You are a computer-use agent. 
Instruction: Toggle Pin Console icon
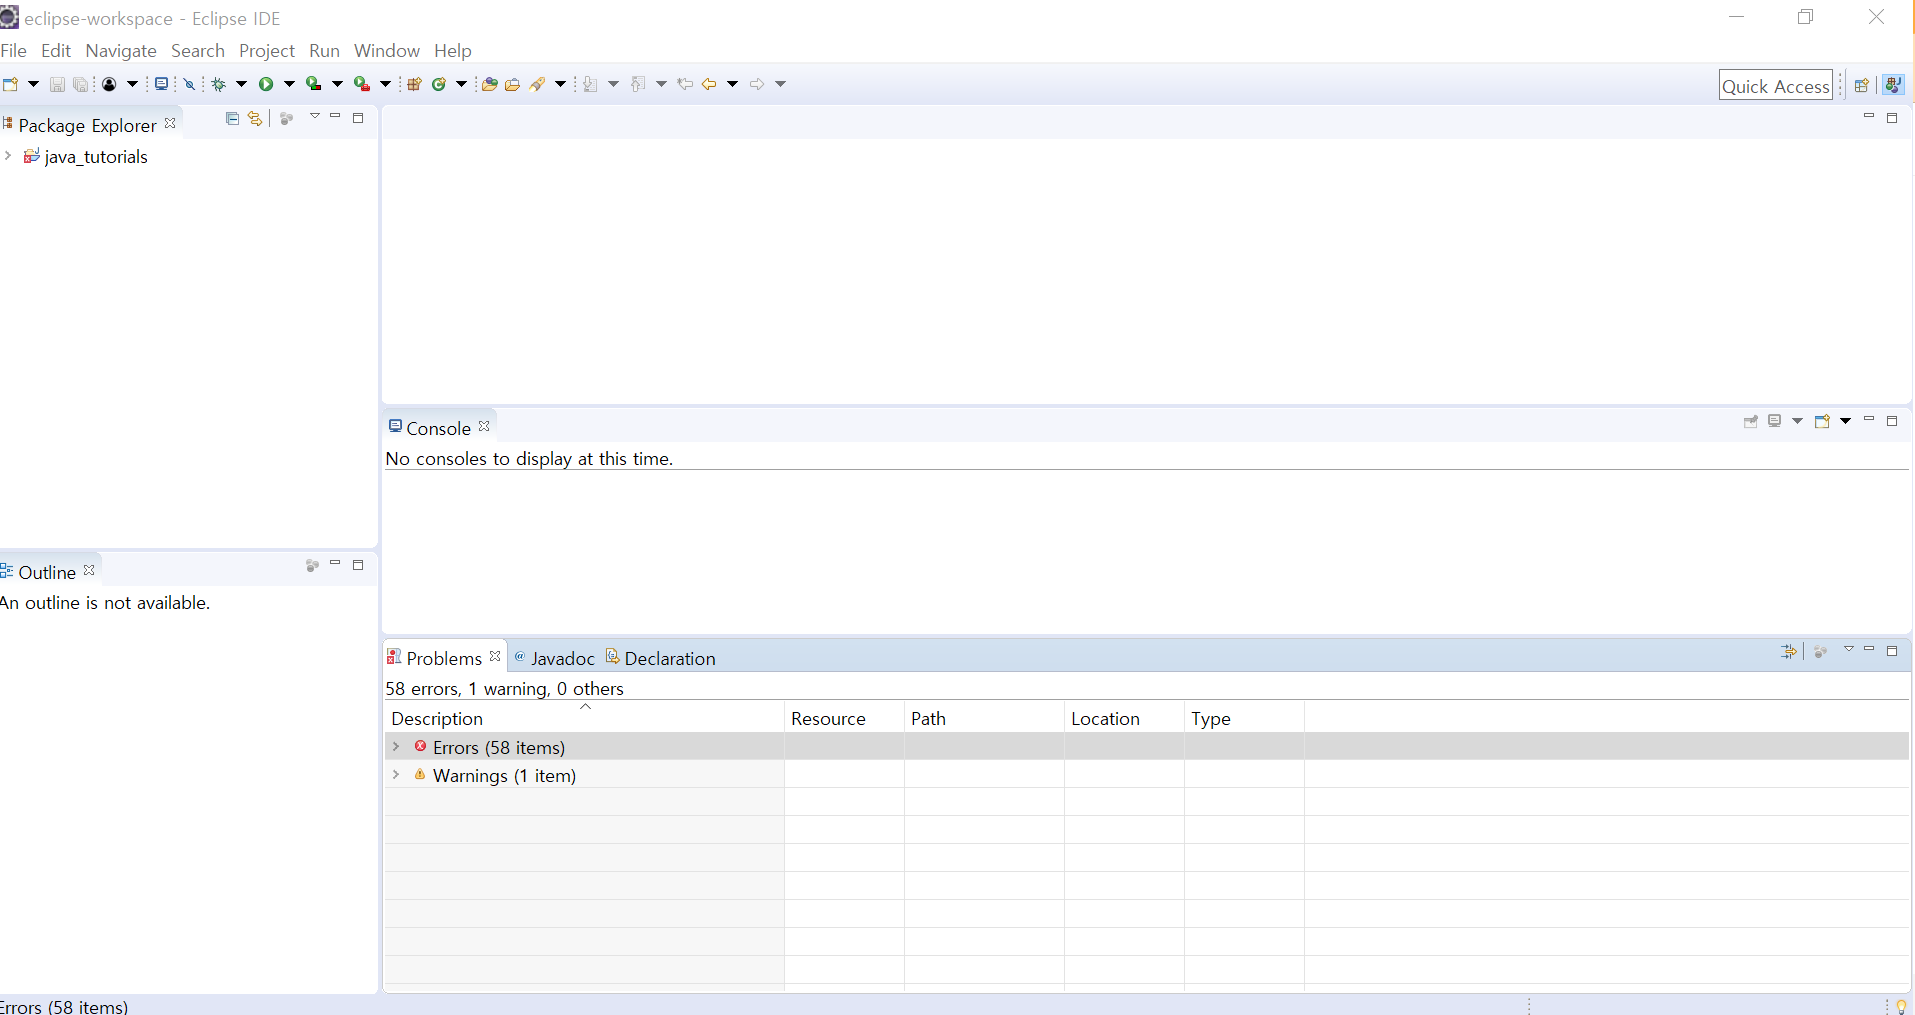1750,421
